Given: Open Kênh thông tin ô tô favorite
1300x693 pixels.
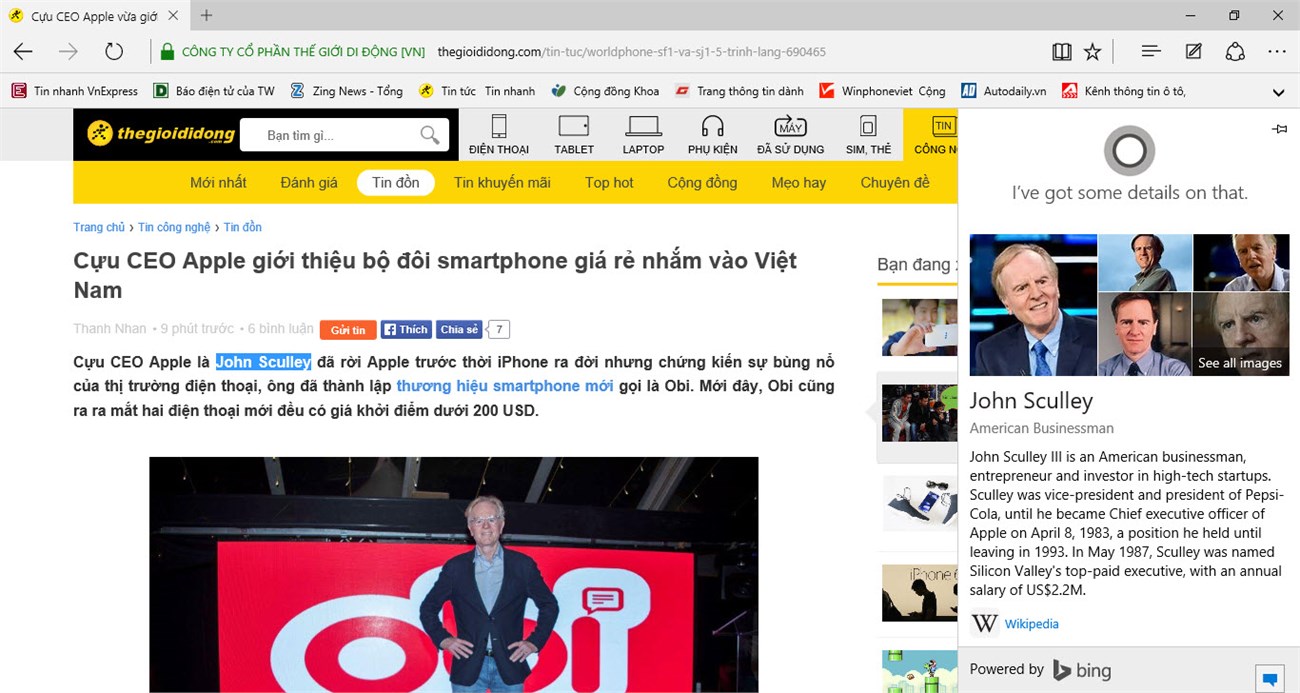Looking at the screenshot, I should tap(1124, 91).
